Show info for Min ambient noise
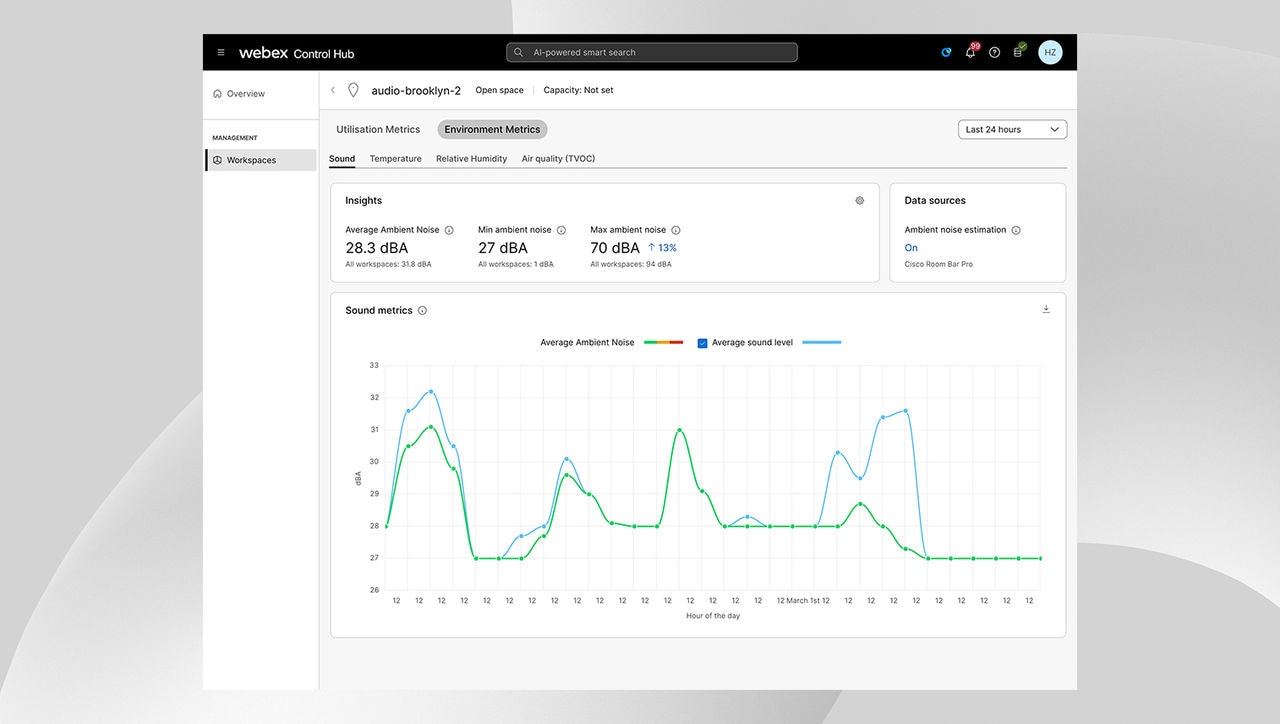The width and height of the screenshot is (1280, 724). [x=561, y=230]
